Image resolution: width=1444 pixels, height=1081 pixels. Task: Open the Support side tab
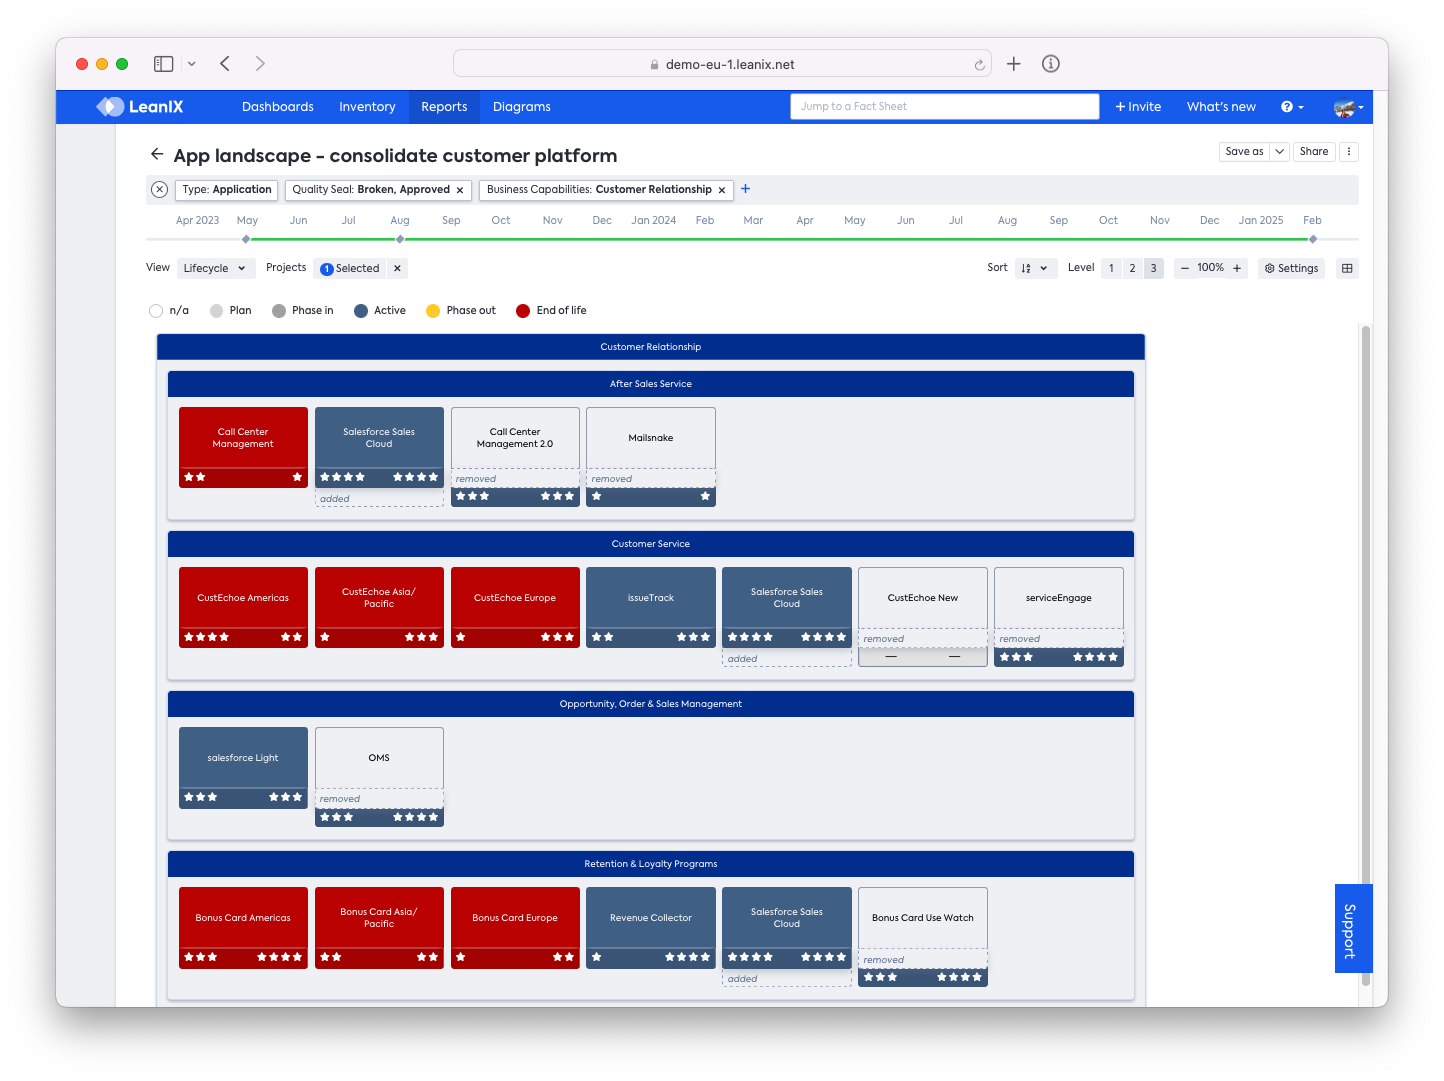1353,928
